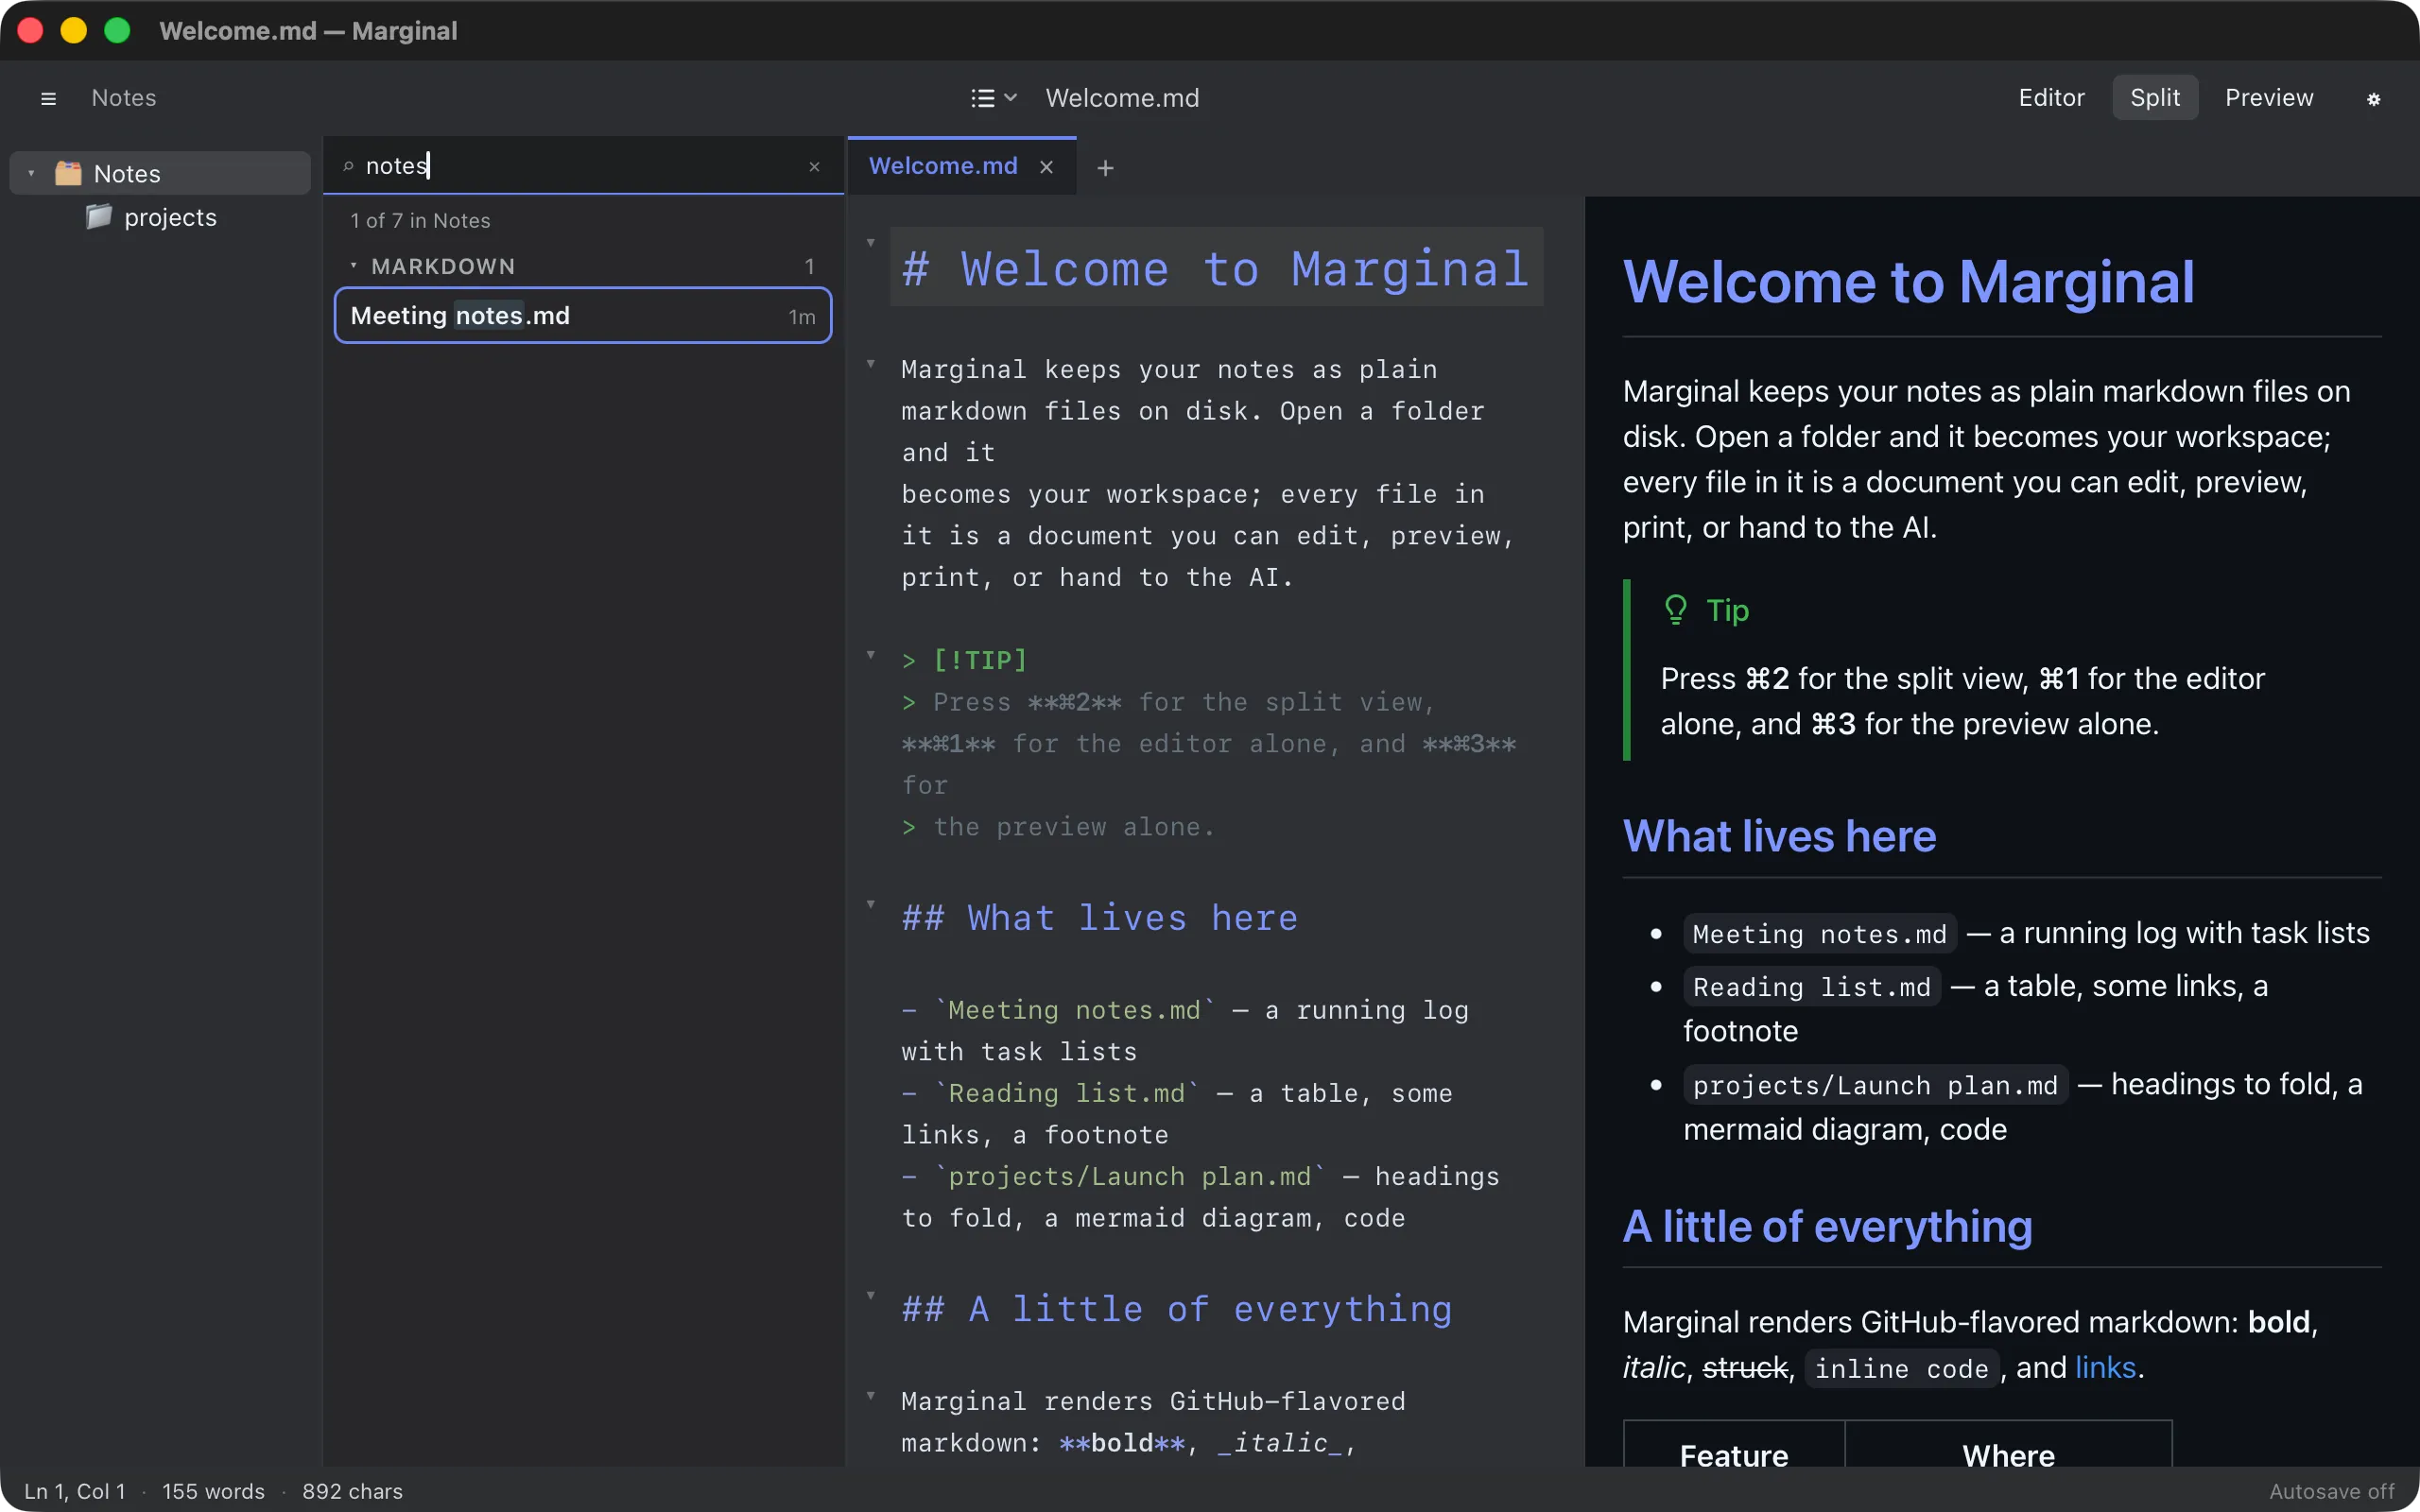
Task: Click the projects folder icon
Action: (x=98, y=217)
